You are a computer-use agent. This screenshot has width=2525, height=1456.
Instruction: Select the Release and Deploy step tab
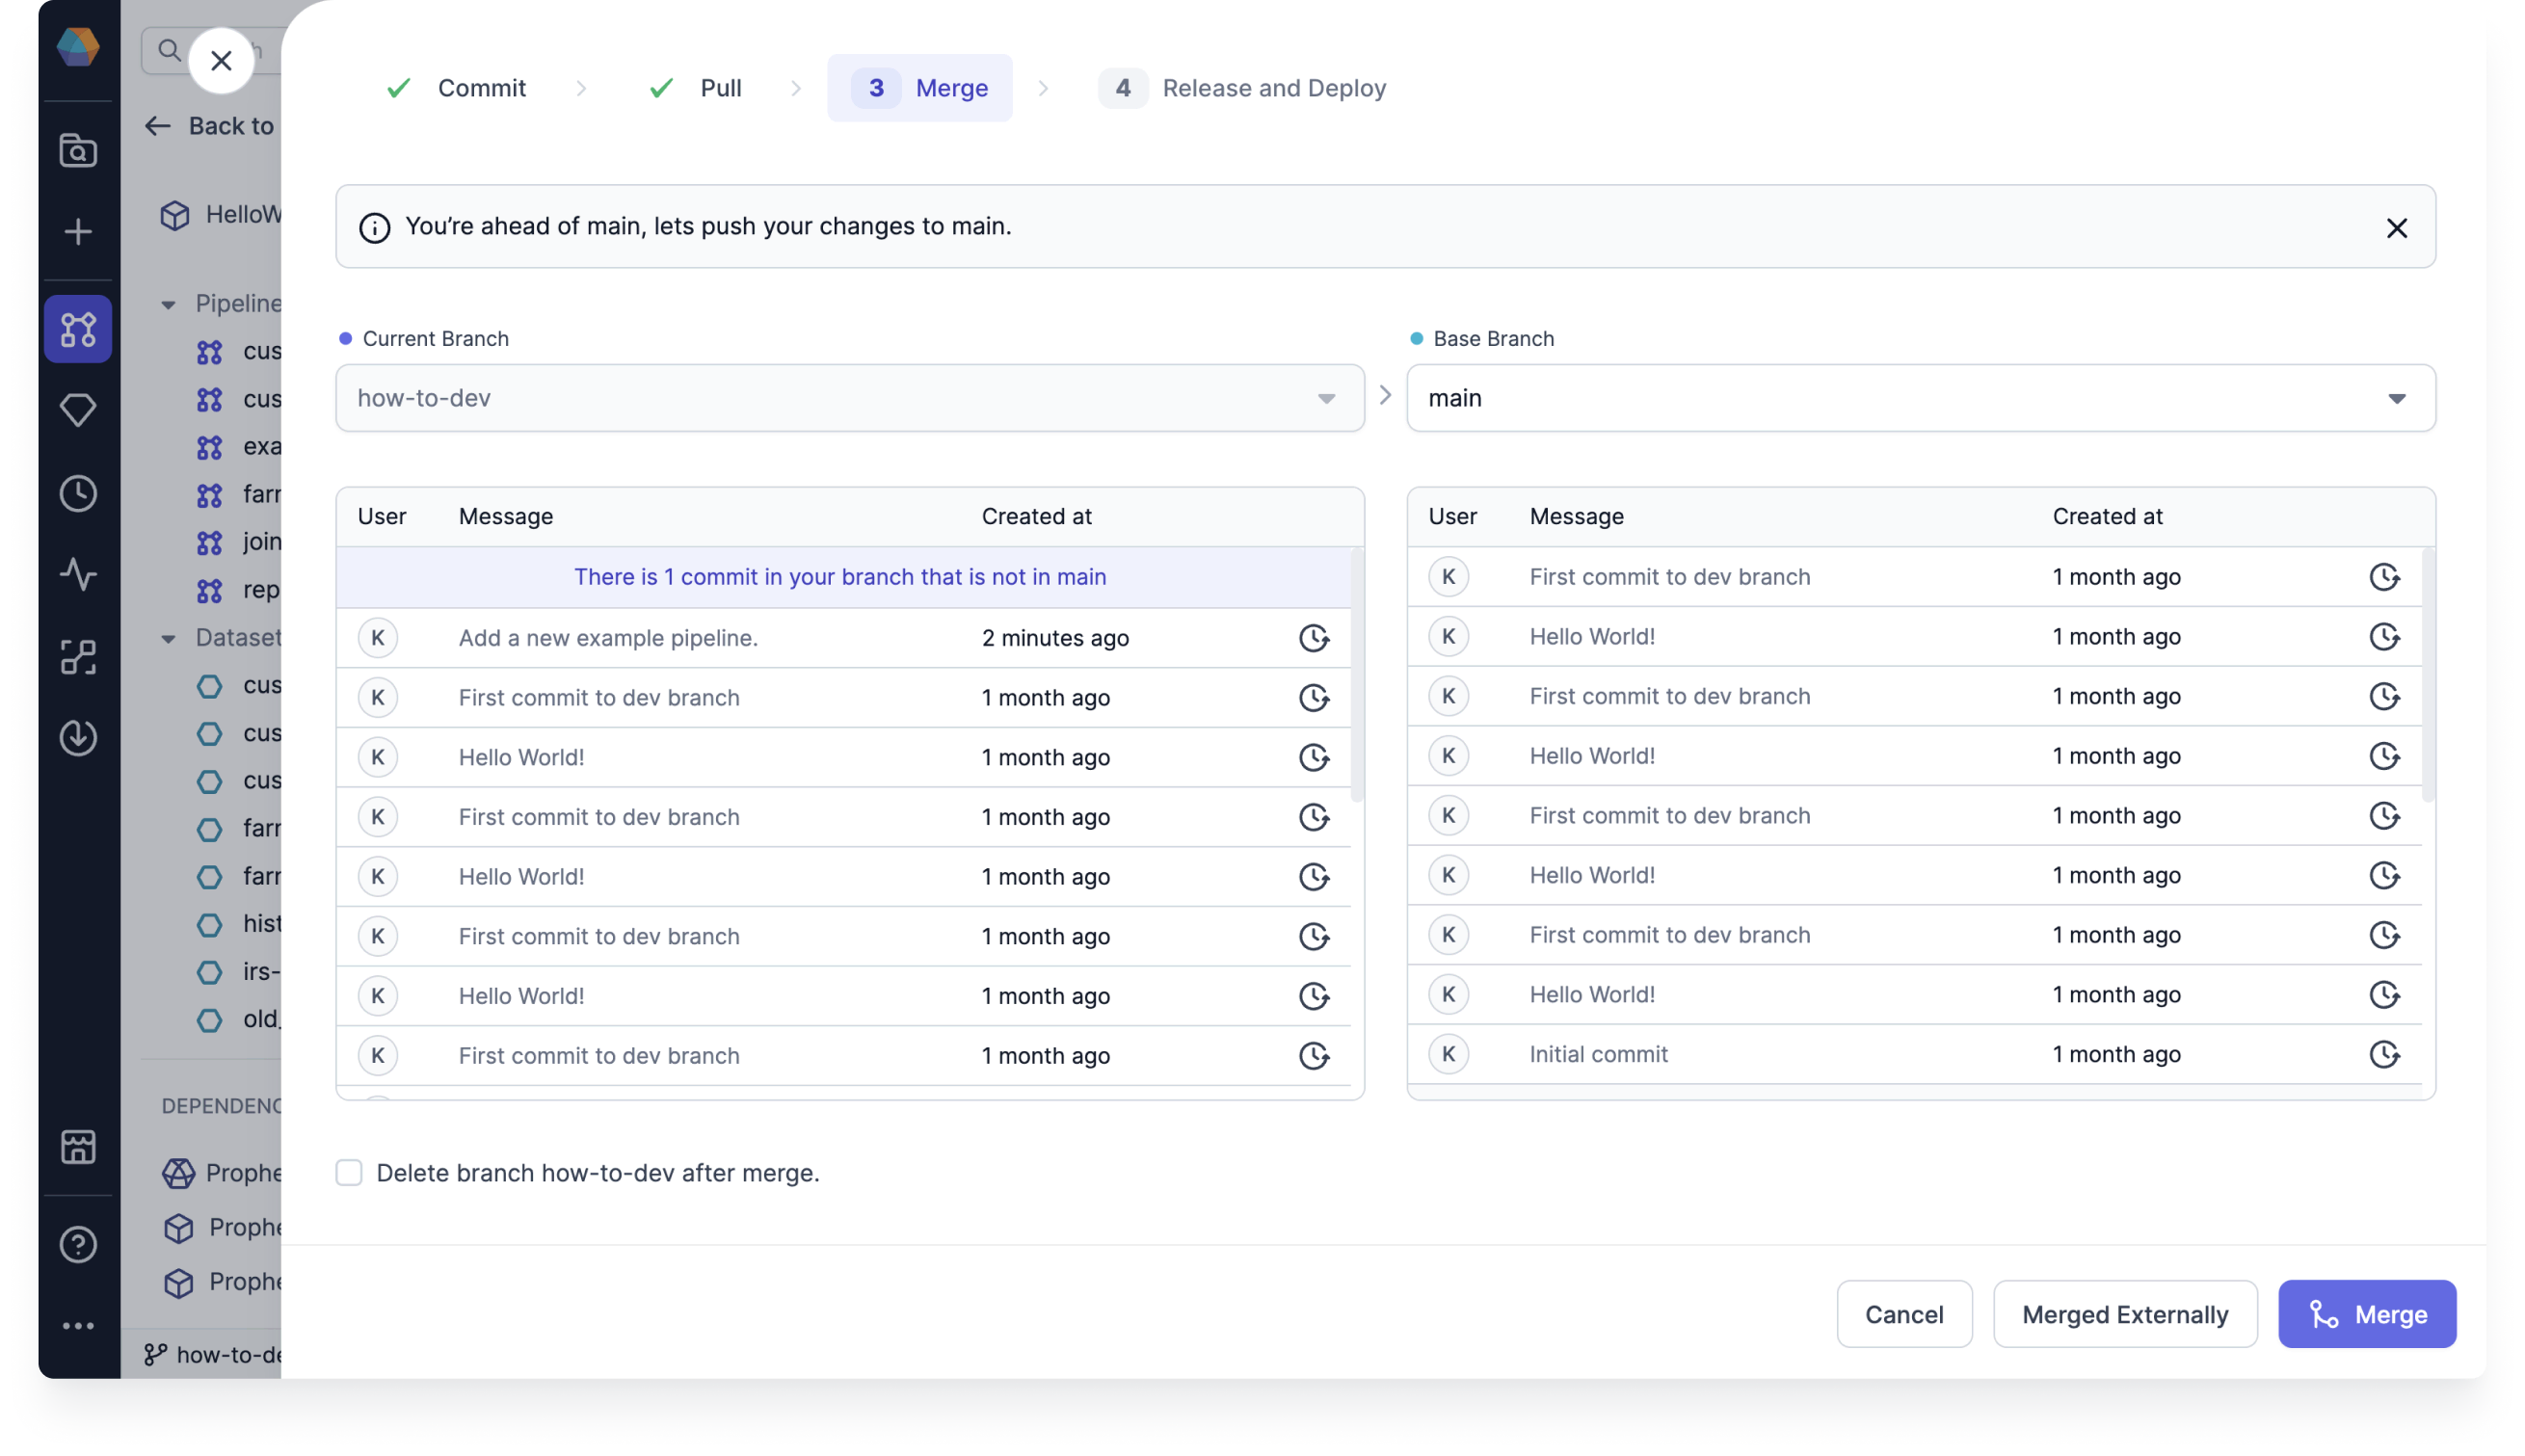tap(1275, 87)
